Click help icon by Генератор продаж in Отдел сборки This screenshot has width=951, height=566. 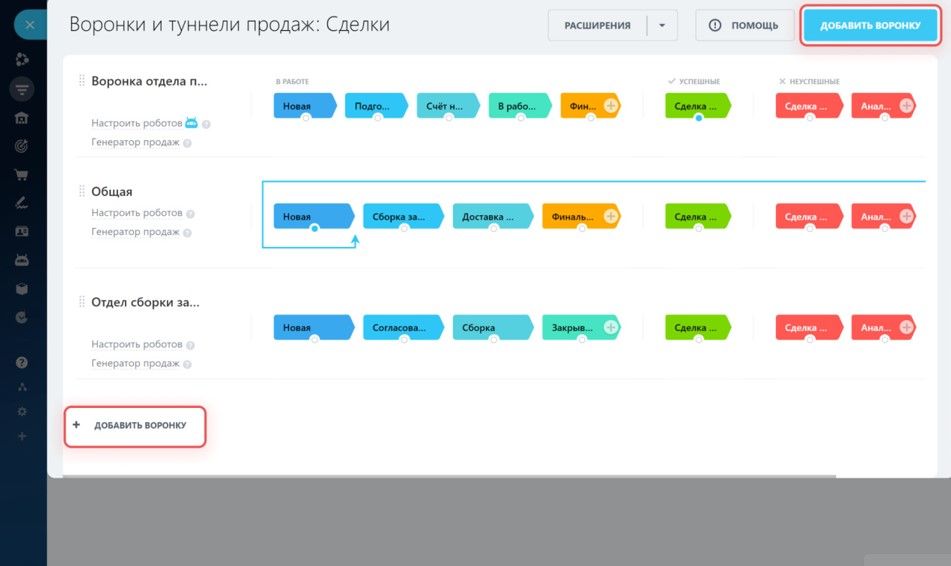point(187,365)
